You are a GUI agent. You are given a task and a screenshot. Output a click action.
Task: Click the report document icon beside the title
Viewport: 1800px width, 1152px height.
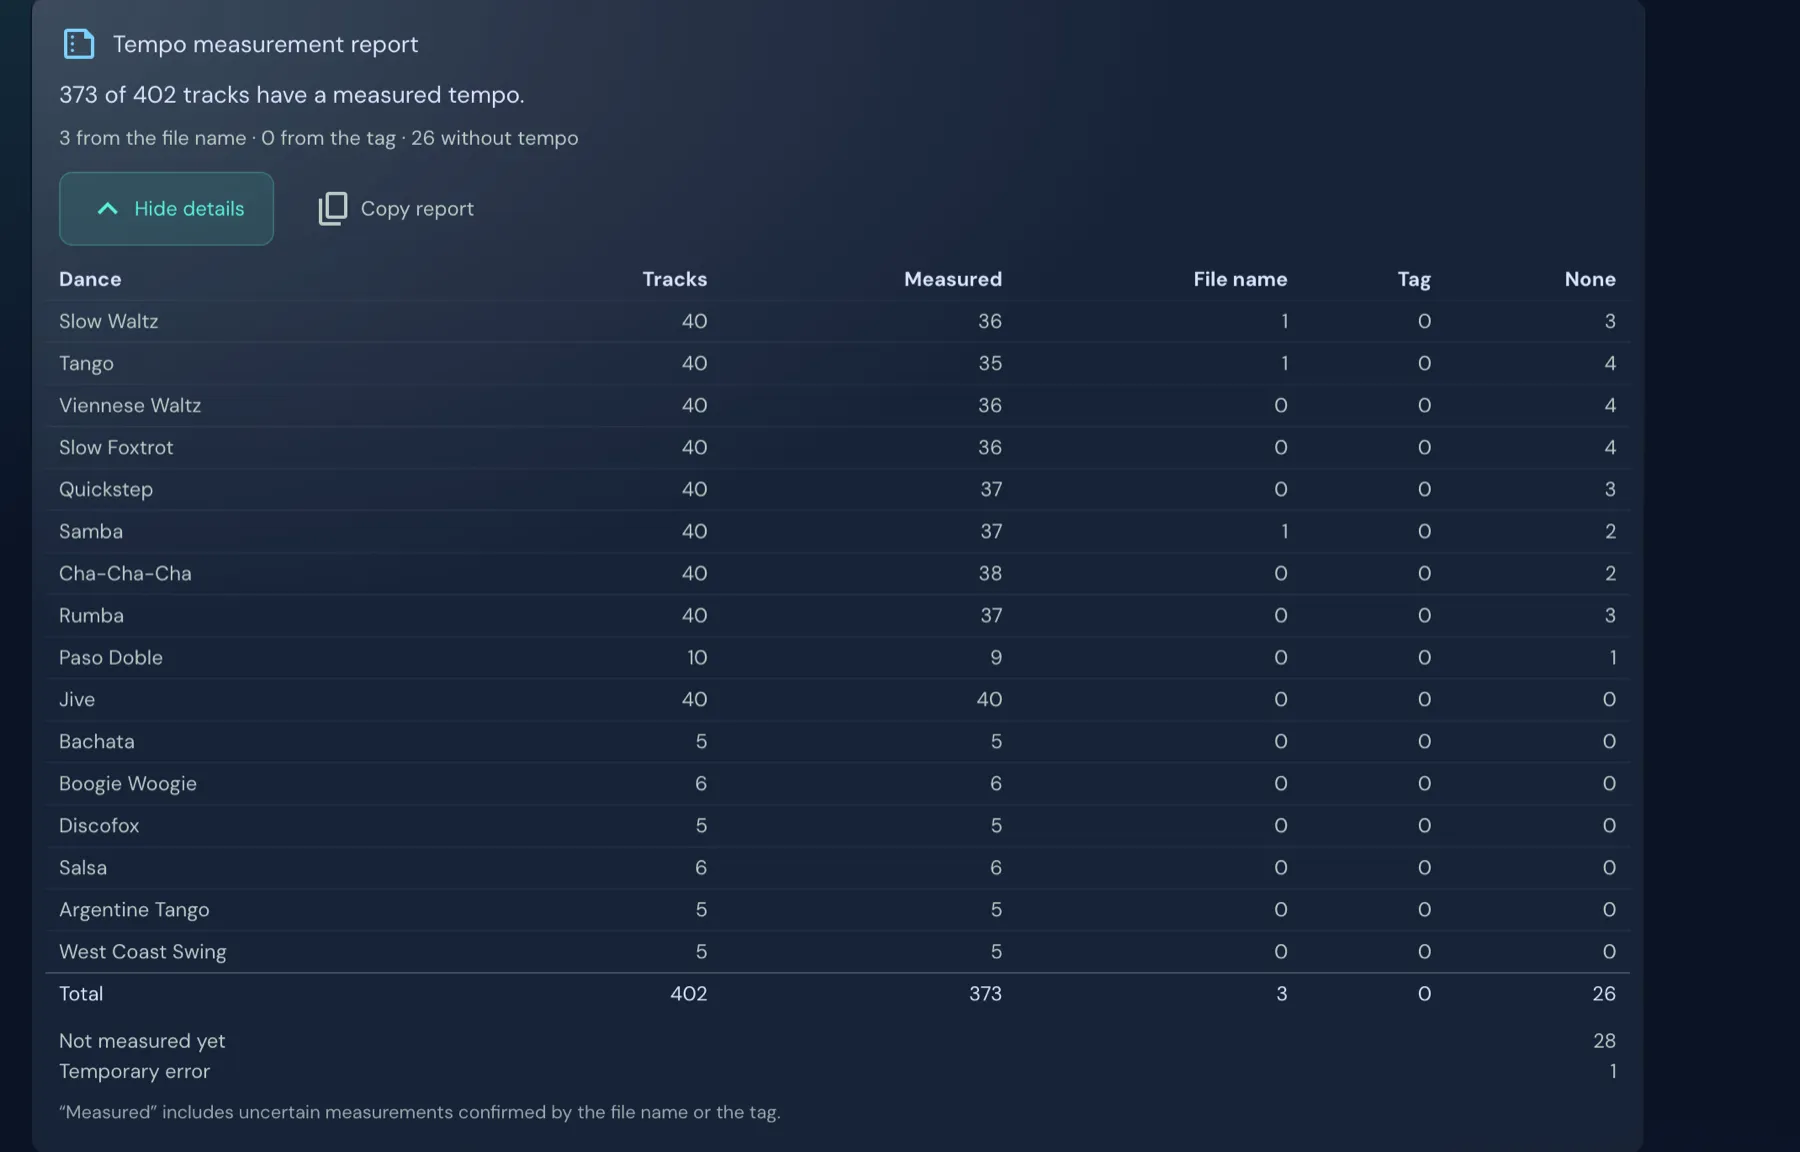click(79, 44)
